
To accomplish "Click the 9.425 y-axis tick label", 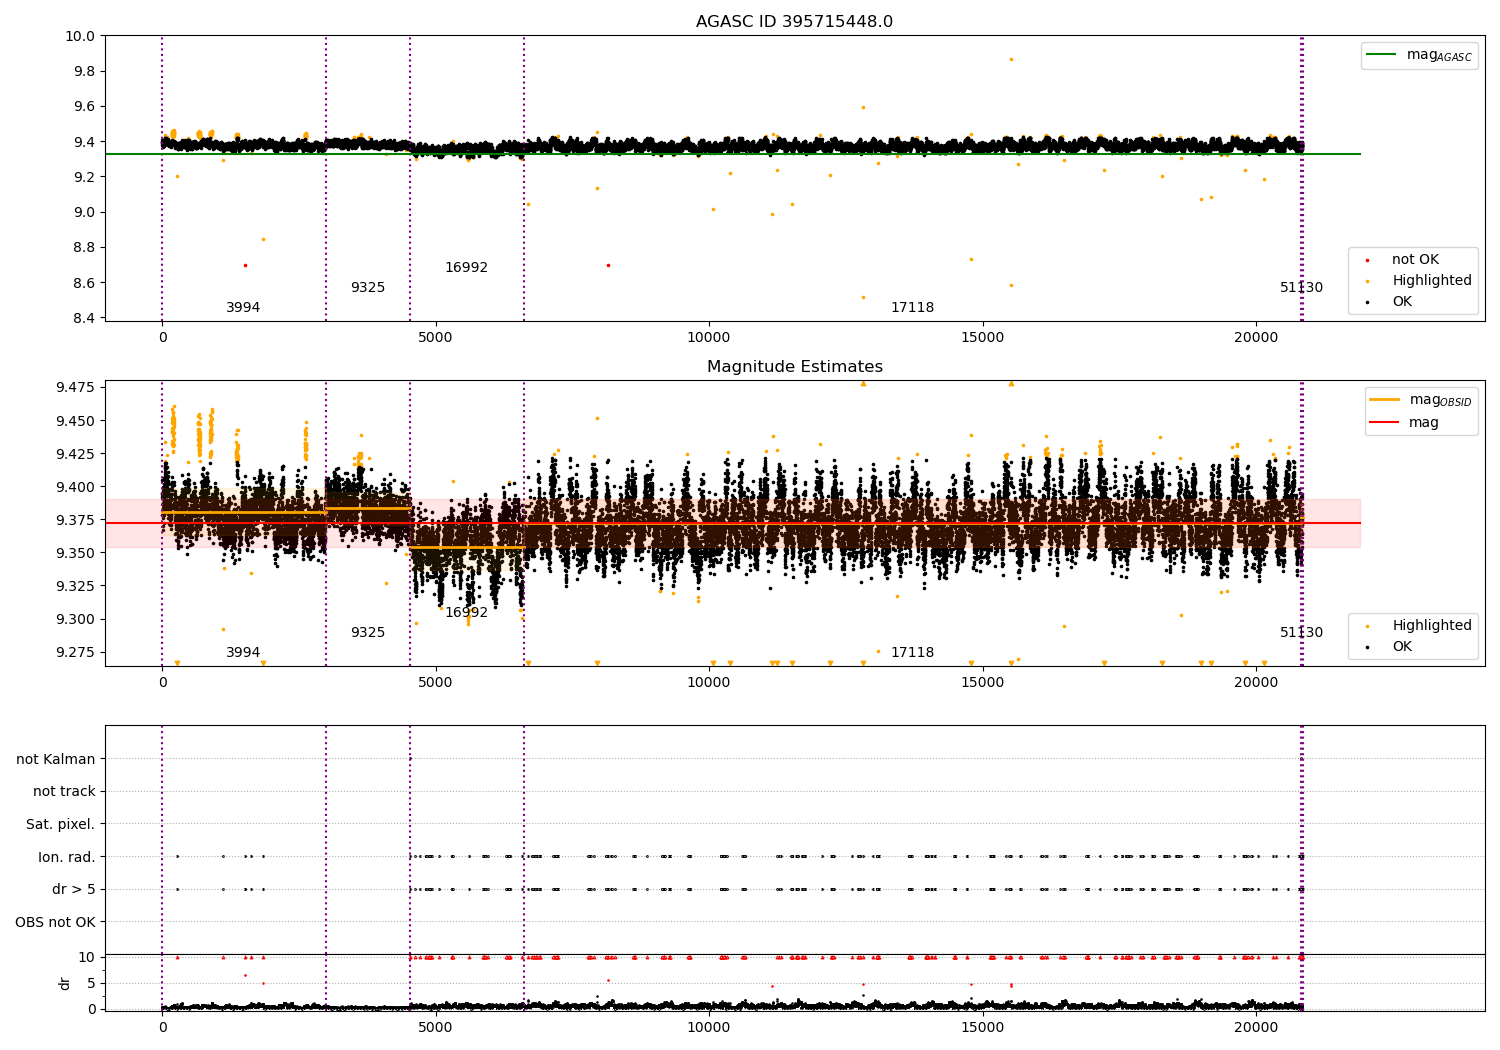I will (75, 454).
